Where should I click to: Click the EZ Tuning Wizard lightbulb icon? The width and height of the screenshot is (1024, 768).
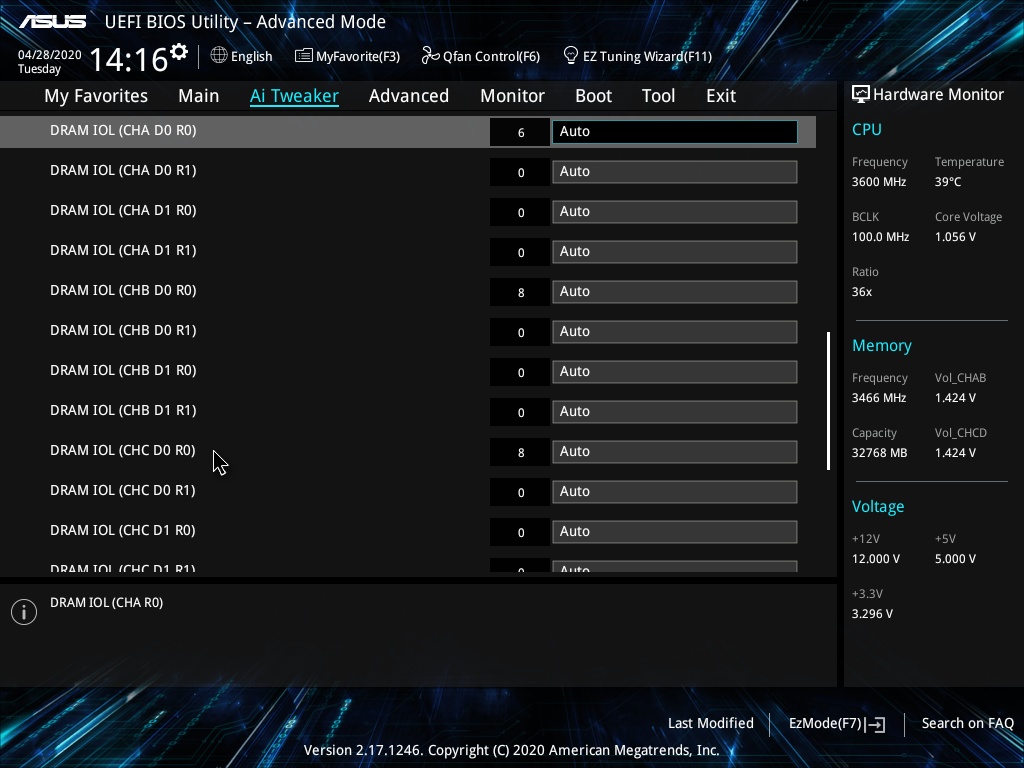[571, 56]
